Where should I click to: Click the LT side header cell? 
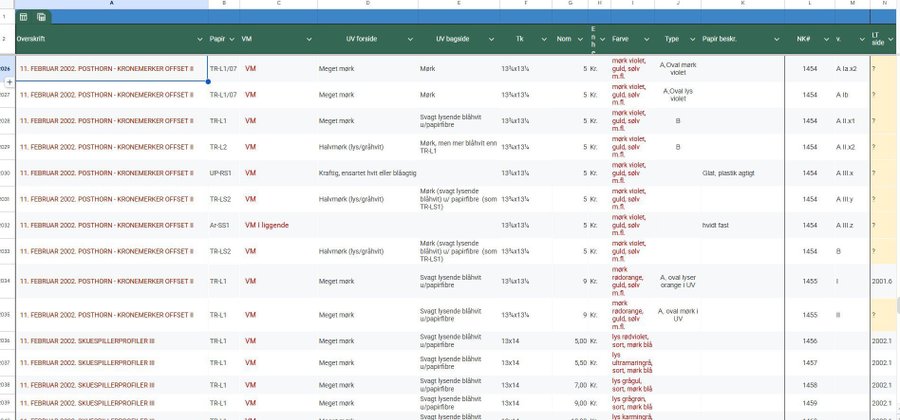click(x=880, y=38)
